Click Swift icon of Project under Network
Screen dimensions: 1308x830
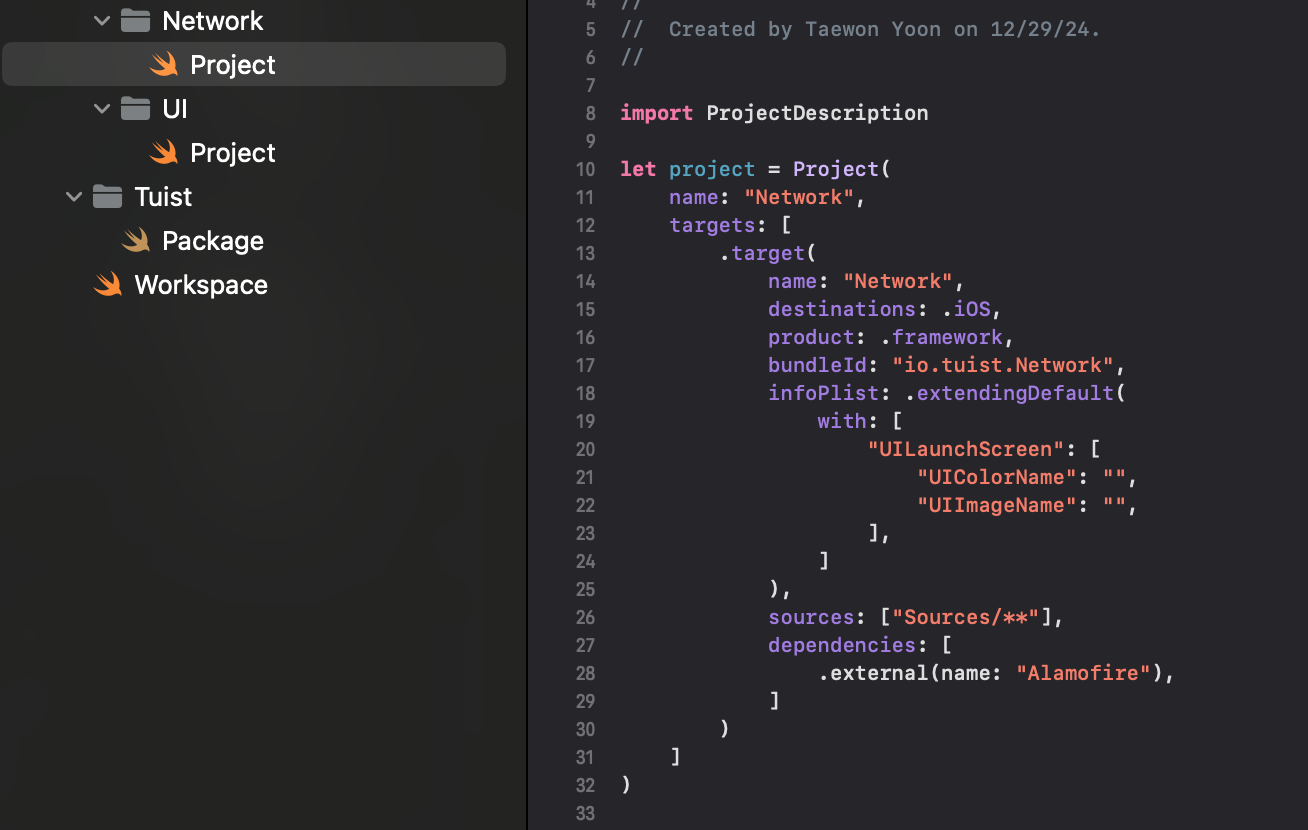click(164, 64)
